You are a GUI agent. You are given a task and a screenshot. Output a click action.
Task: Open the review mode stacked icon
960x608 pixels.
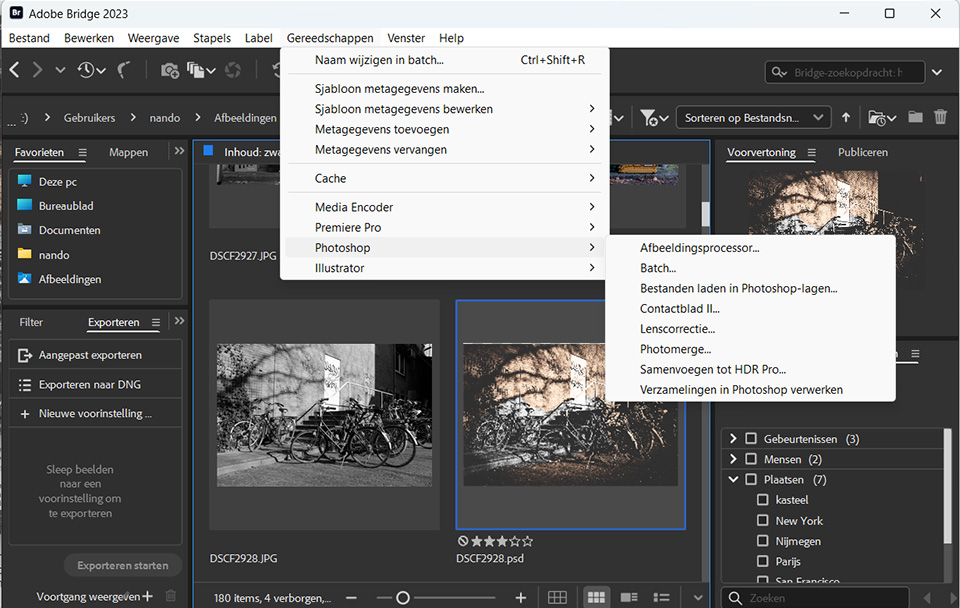[x=201, y=70]
